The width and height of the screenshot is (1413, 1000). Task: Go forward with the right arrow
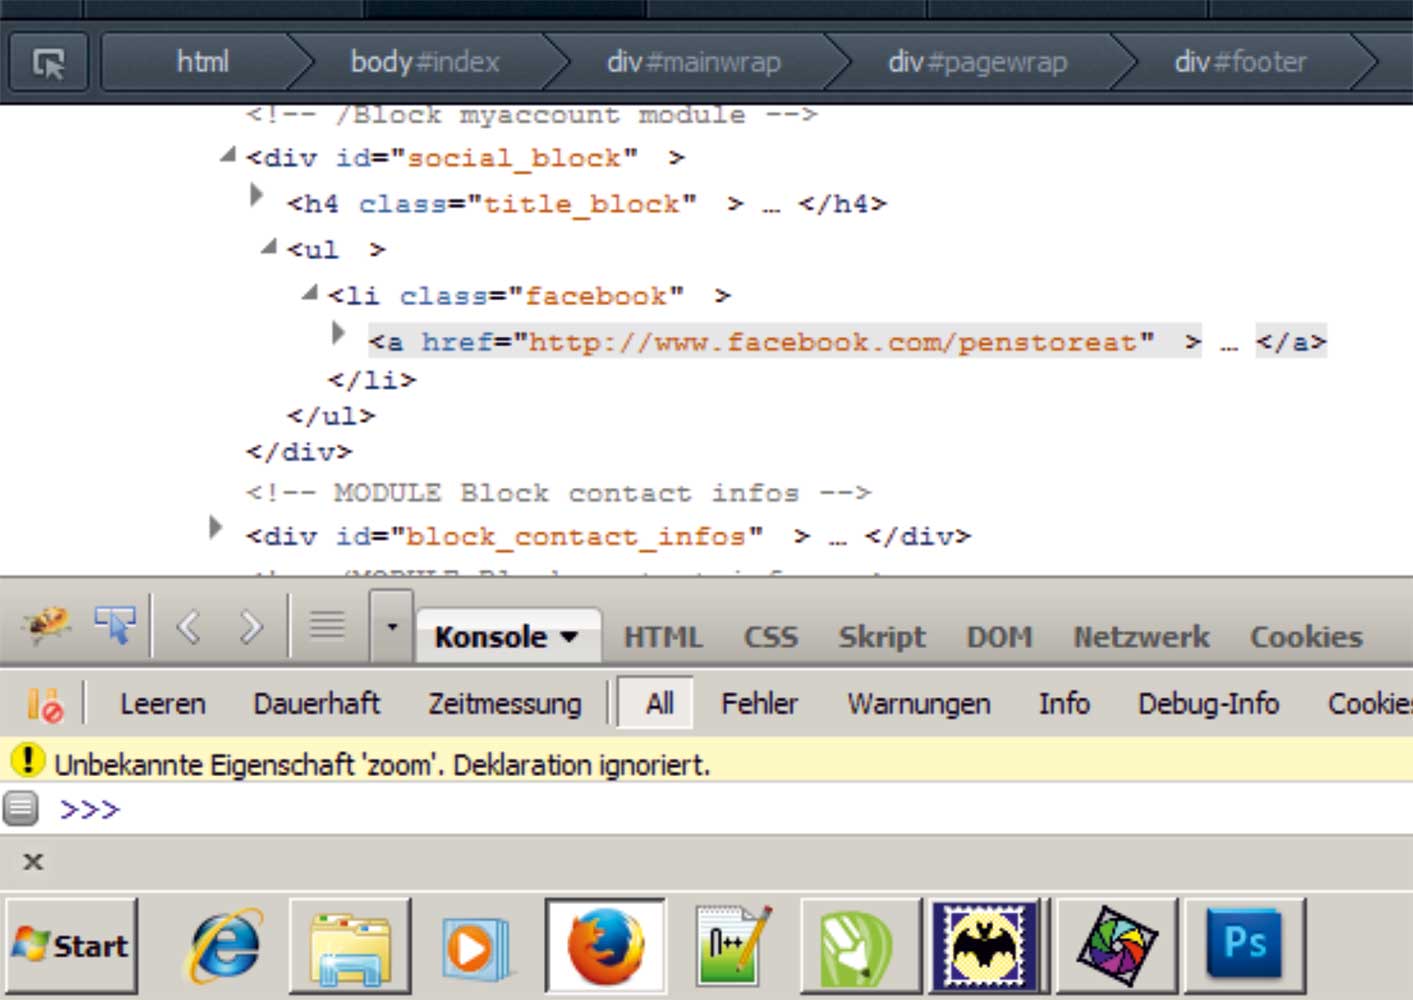click(251, 627)
